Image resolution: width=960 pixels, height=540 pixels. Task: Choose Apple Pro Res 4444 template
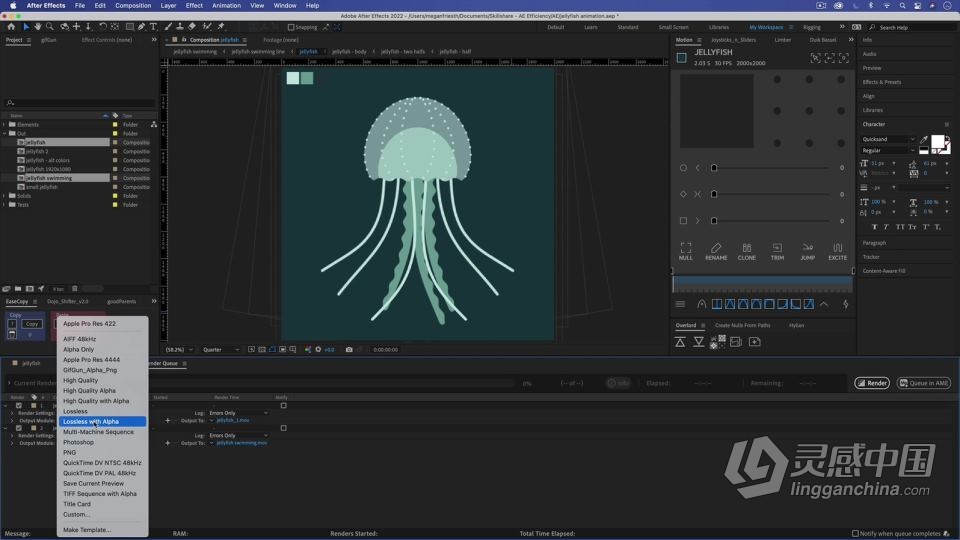click(x=103, y=359)
